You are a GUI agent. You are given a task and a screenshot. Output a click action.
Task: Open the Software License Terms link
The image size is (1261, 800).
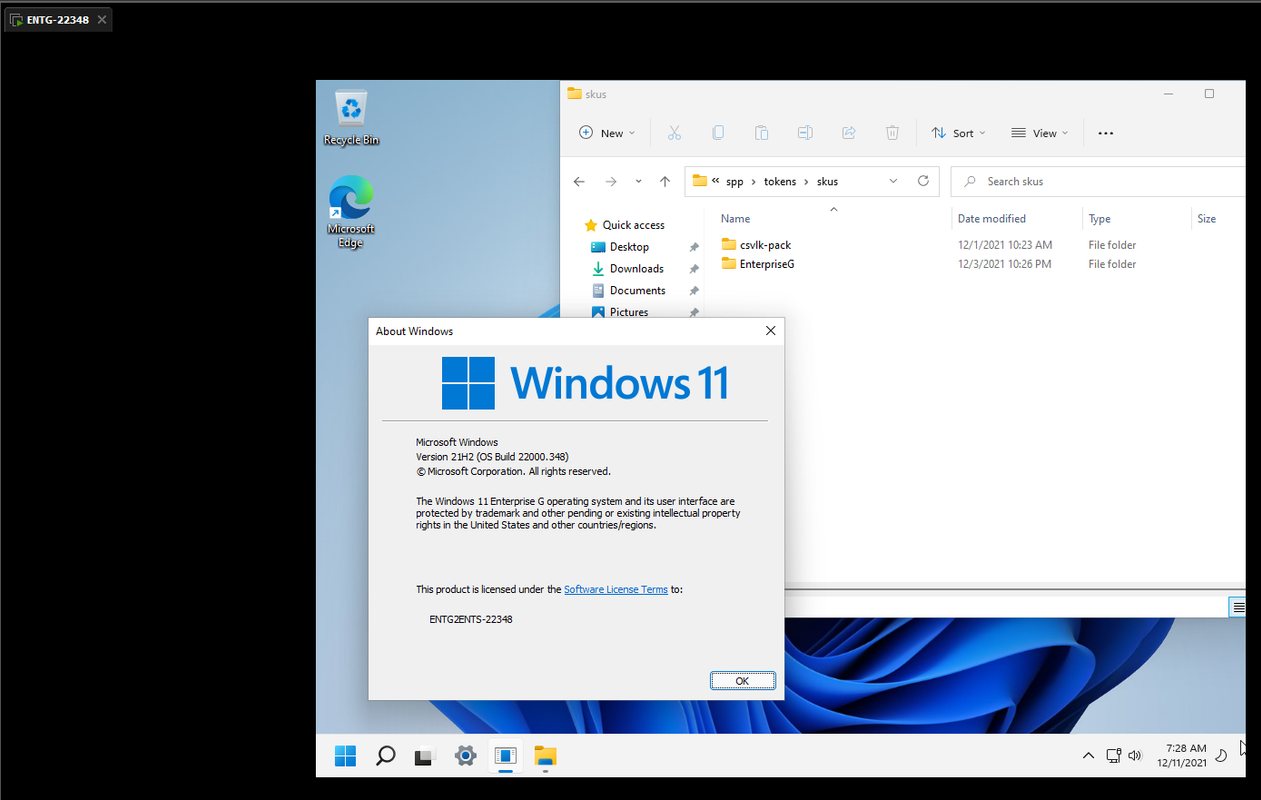(x=616, y=590)
